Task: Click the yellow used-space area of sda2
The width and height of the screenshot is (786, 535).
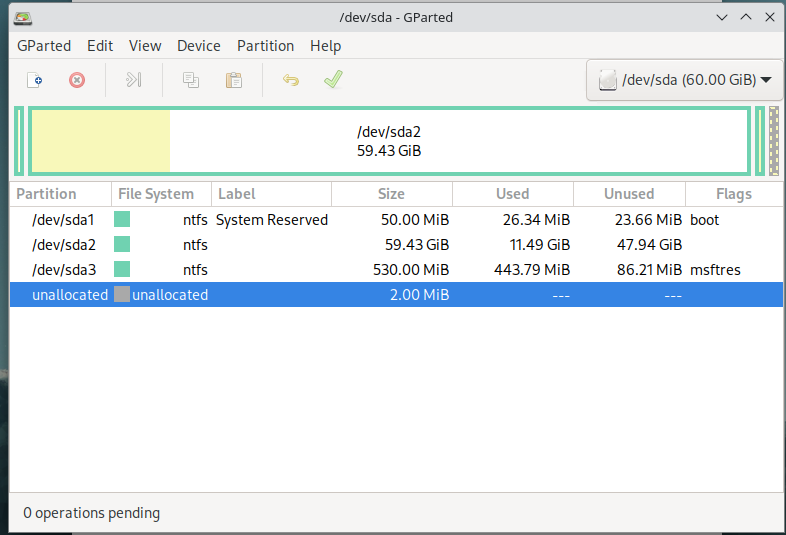Action: click(101, 141)
